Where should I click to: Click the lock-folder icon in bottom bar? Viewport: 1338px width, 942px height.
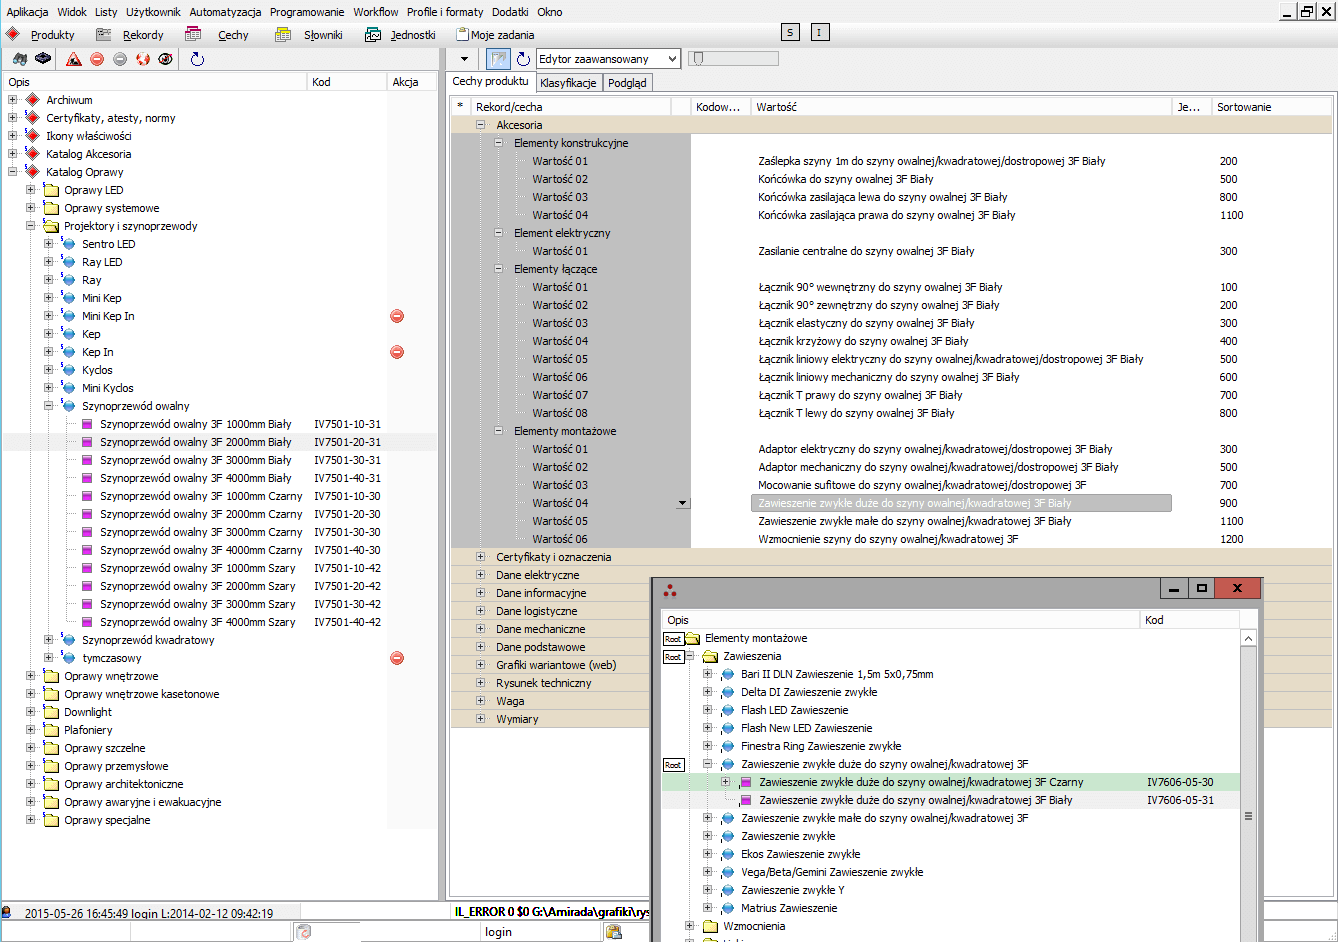point(614,932)
